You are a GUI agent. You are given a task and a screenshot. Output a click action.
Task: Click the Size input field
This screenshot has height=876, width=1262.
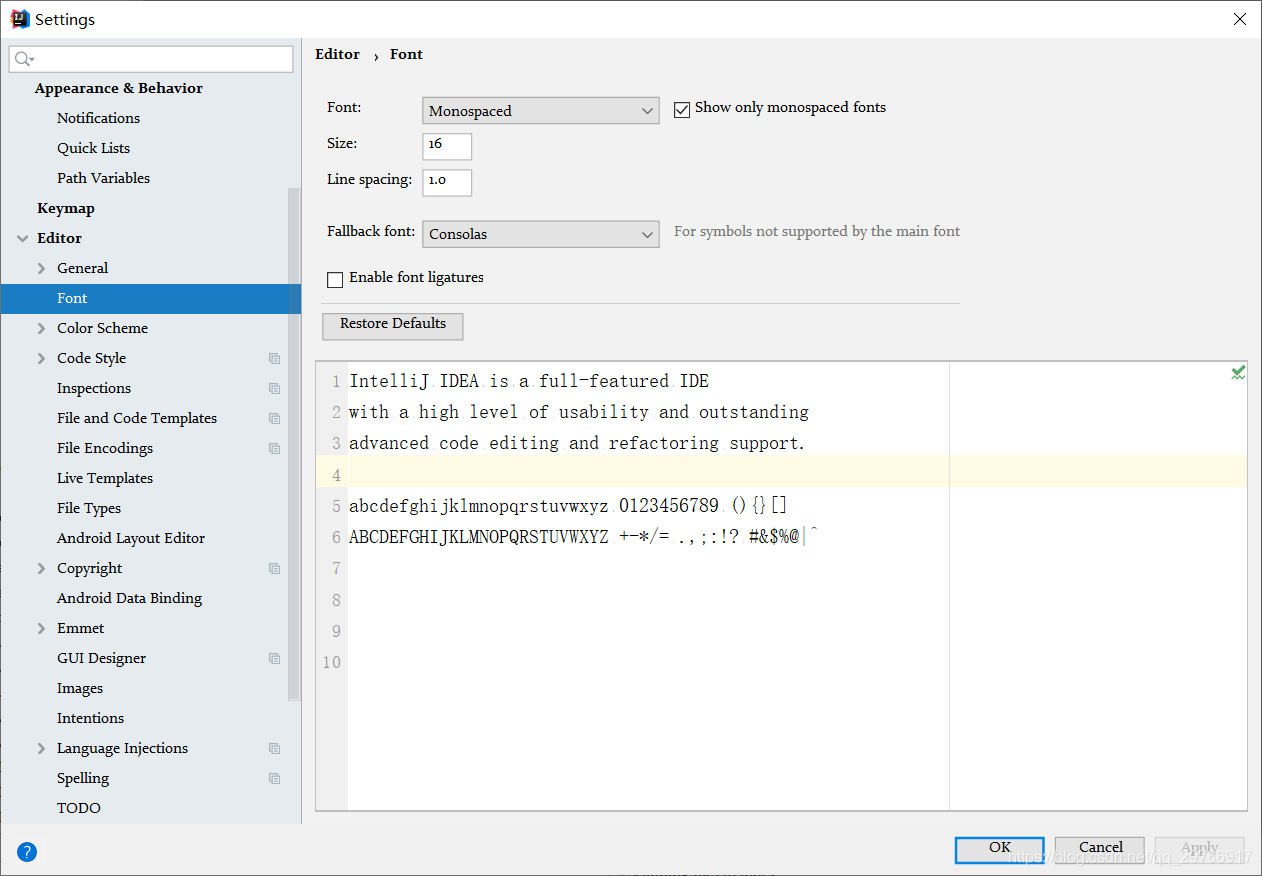(447, 146)
